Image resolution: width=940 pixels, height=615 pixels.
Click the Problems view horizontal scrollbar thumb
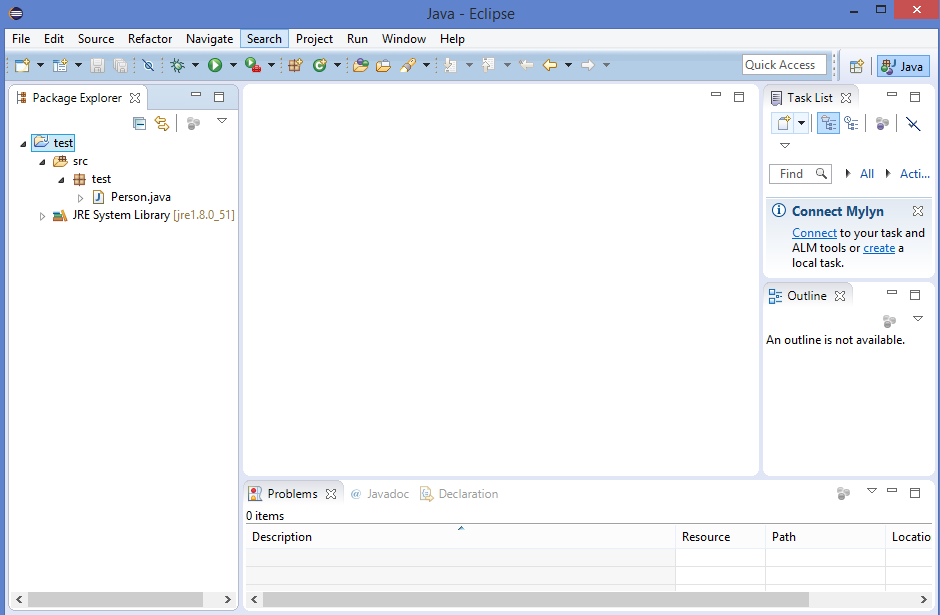[x=535, y=599]
